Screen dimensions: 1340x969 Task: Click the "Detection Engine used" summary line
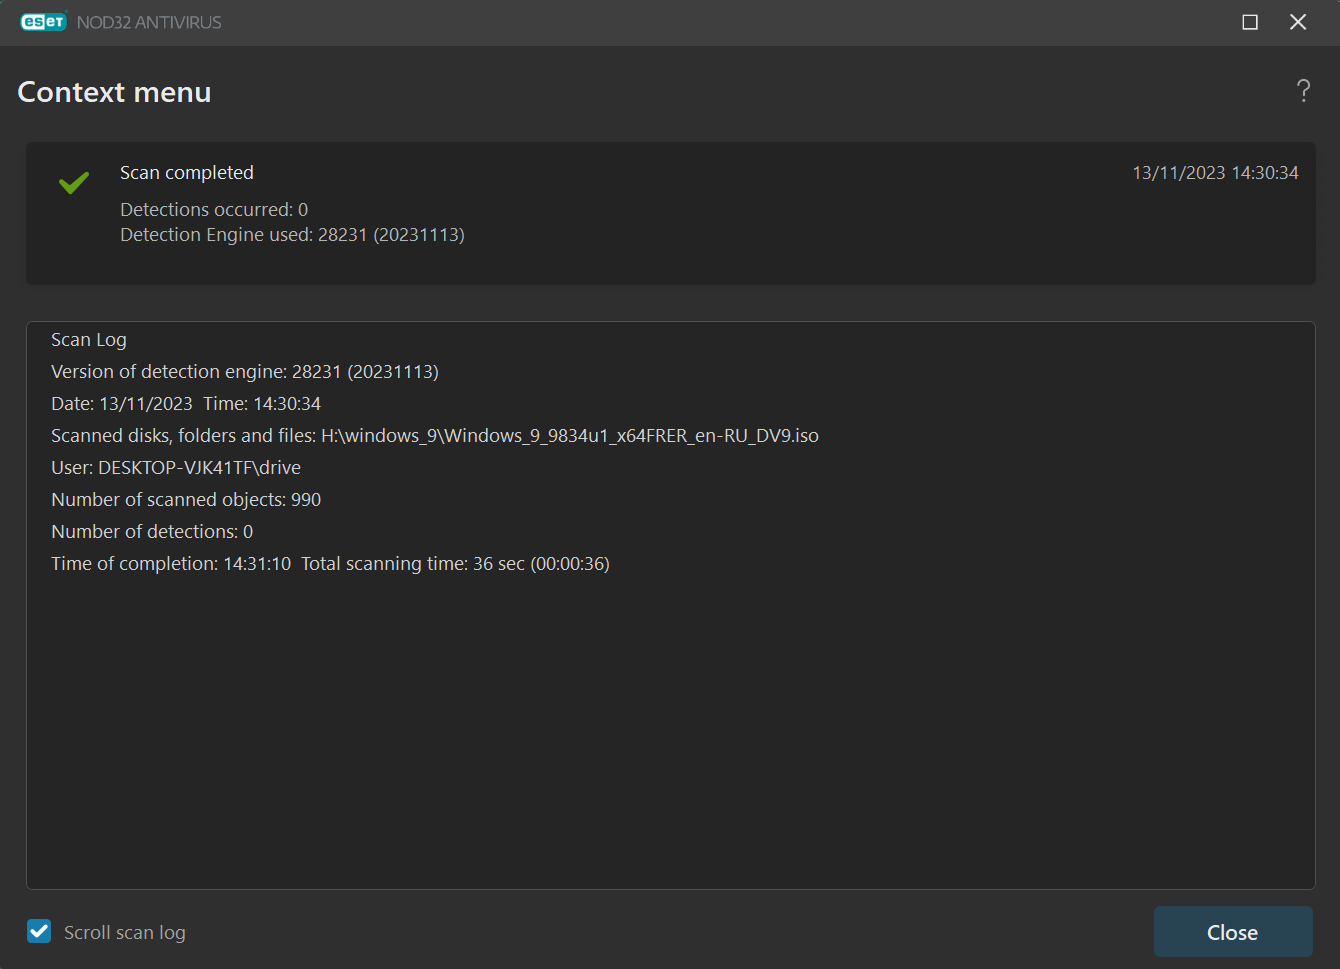coord(292,235)
